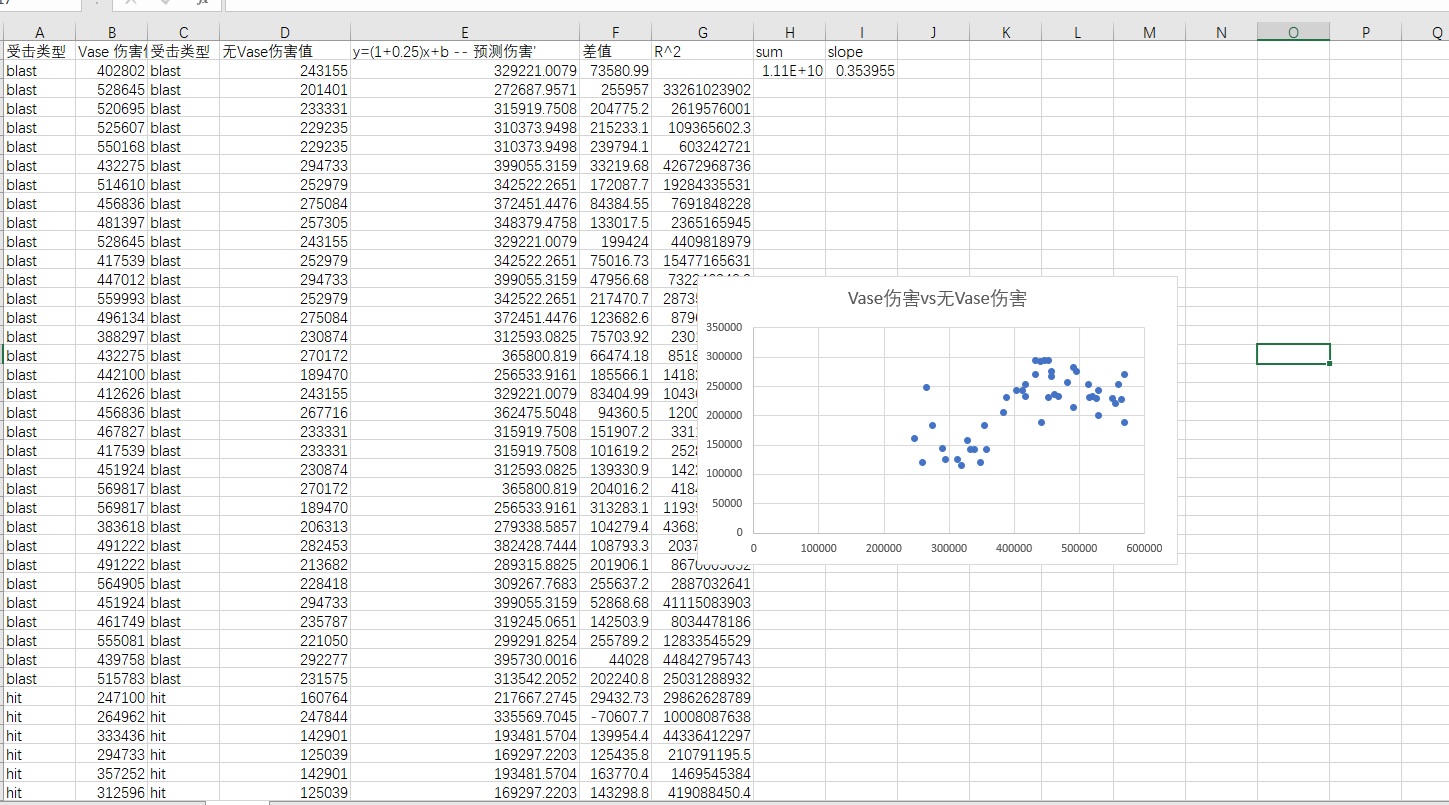
Task: Click the cell with value 247844 in column D
Action: (285, 717)
